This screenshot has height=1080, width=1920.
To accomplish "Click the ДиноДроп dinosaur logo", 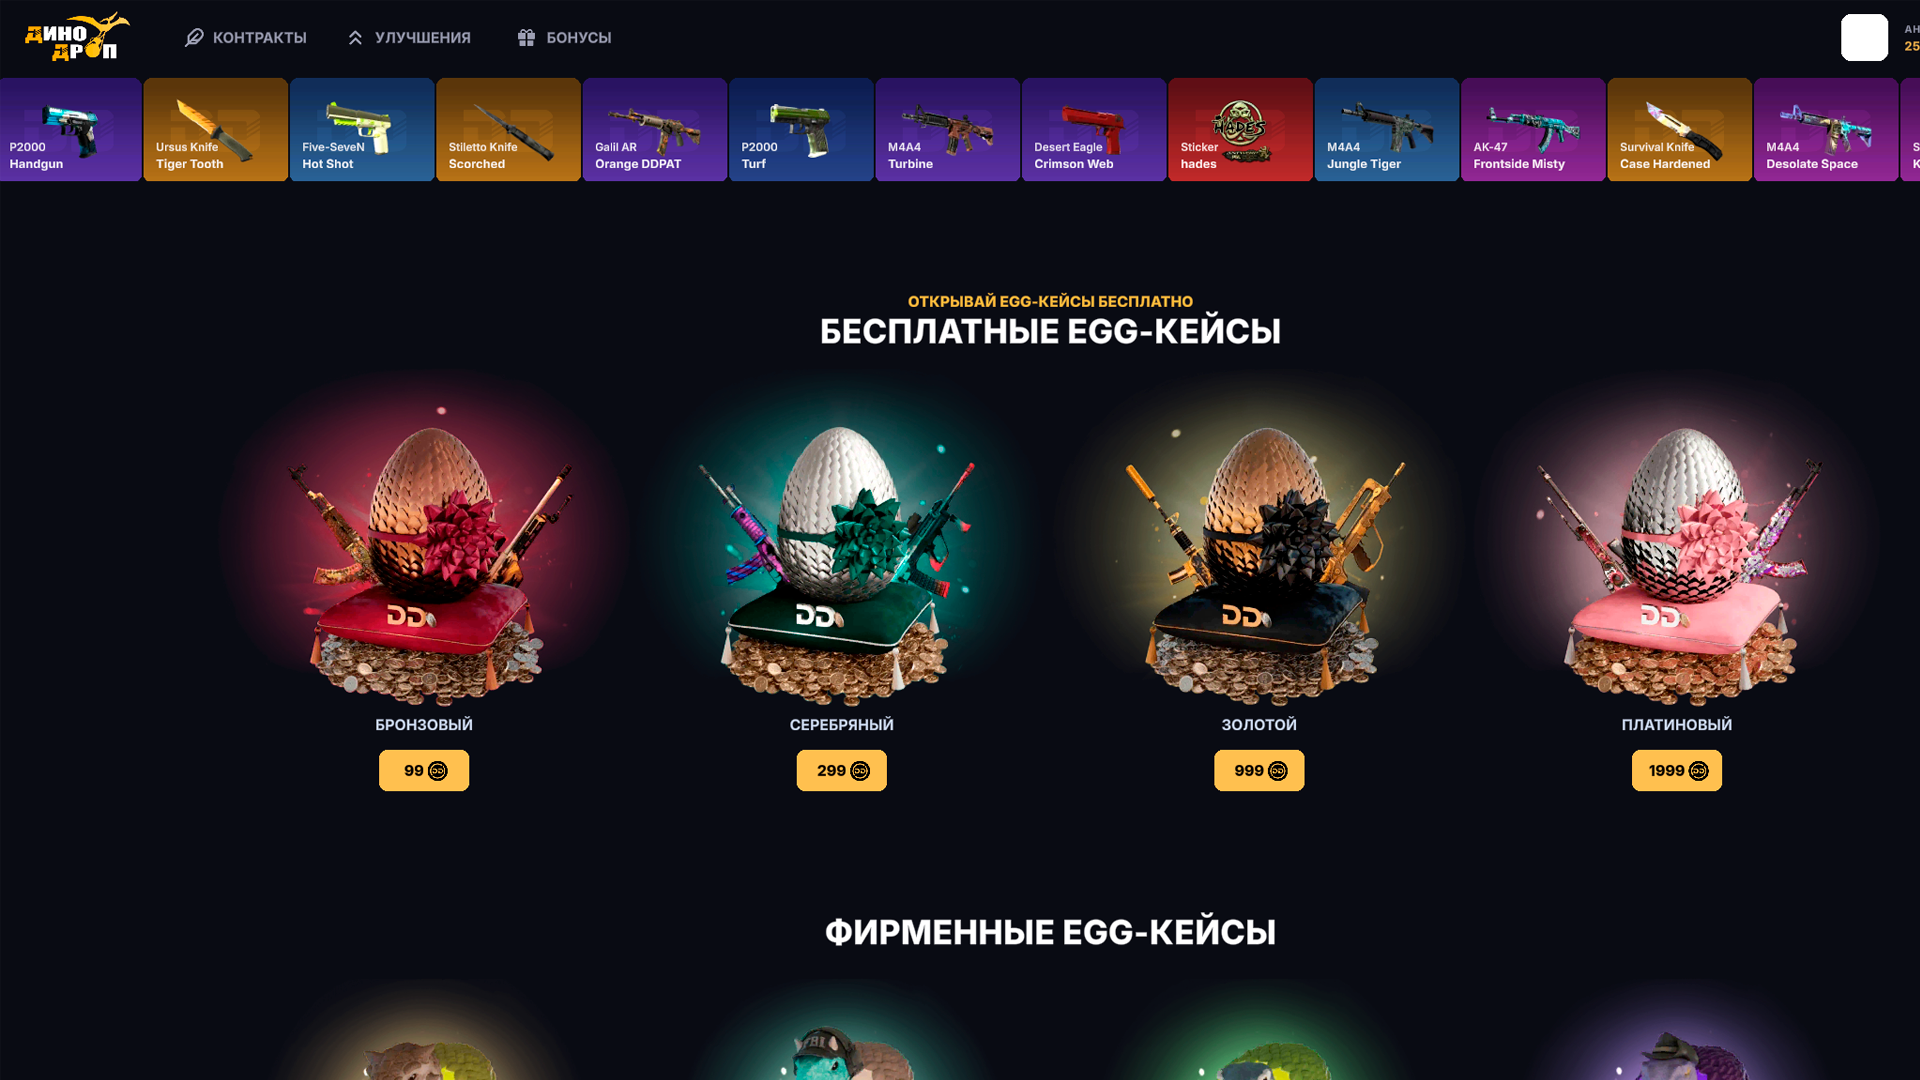I will pos(77,37).
